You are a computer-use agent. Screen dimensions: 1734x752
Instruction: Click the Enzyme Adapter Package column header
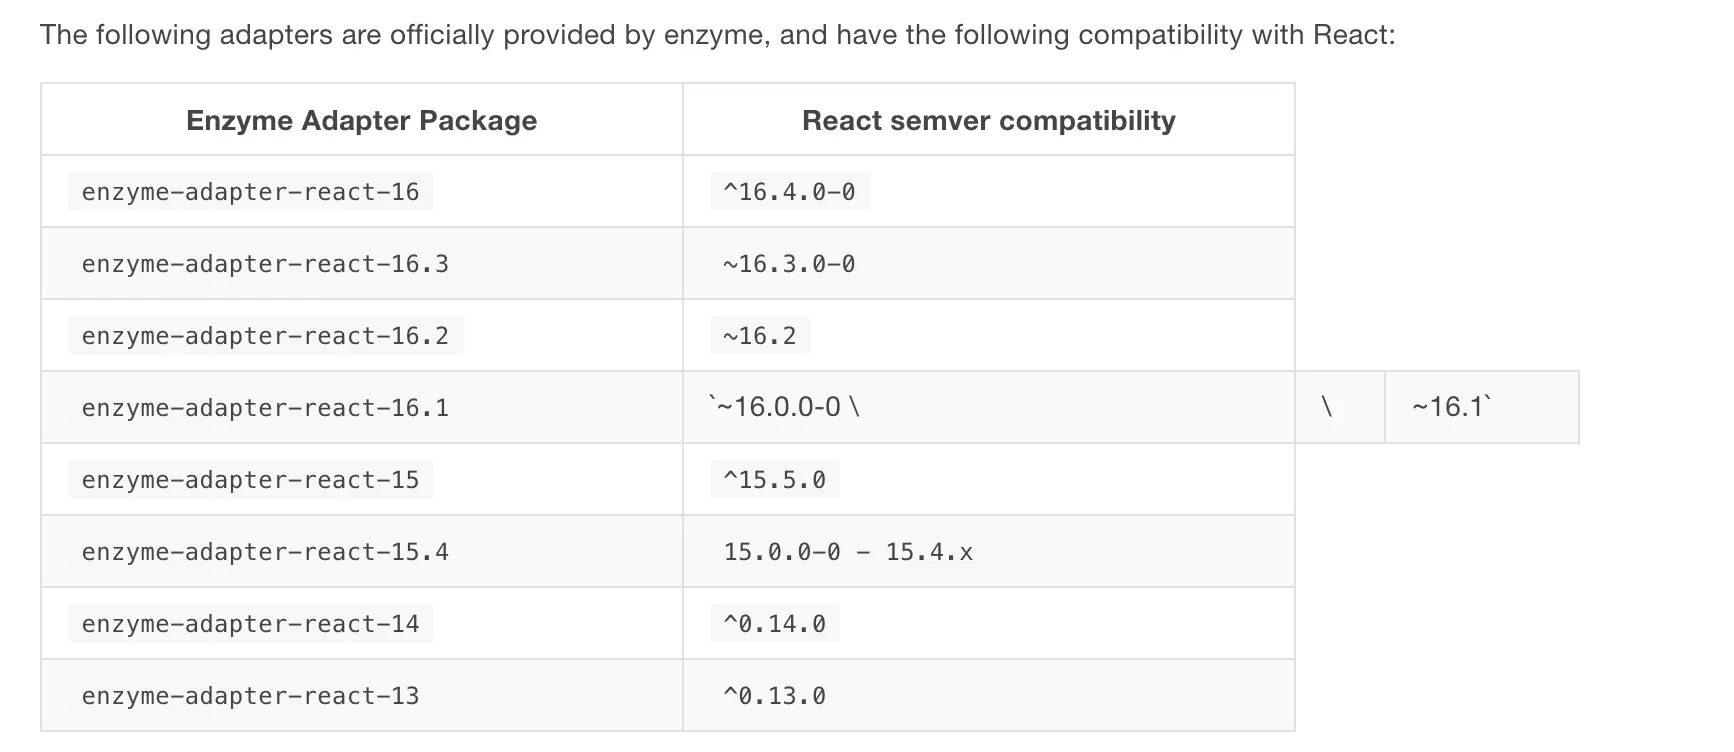tap(361, 121)
